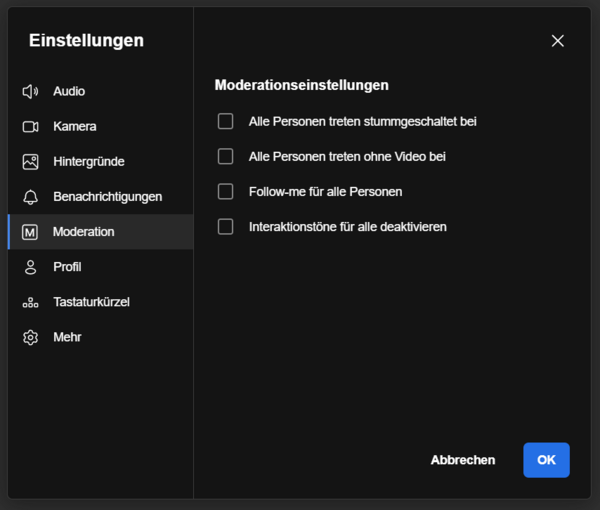Image resolution: width=600 pixels, height=510 pixels.
Task: Click label text Alle Personen treten stummgeschaltet bei
Action: coord(362,122)
